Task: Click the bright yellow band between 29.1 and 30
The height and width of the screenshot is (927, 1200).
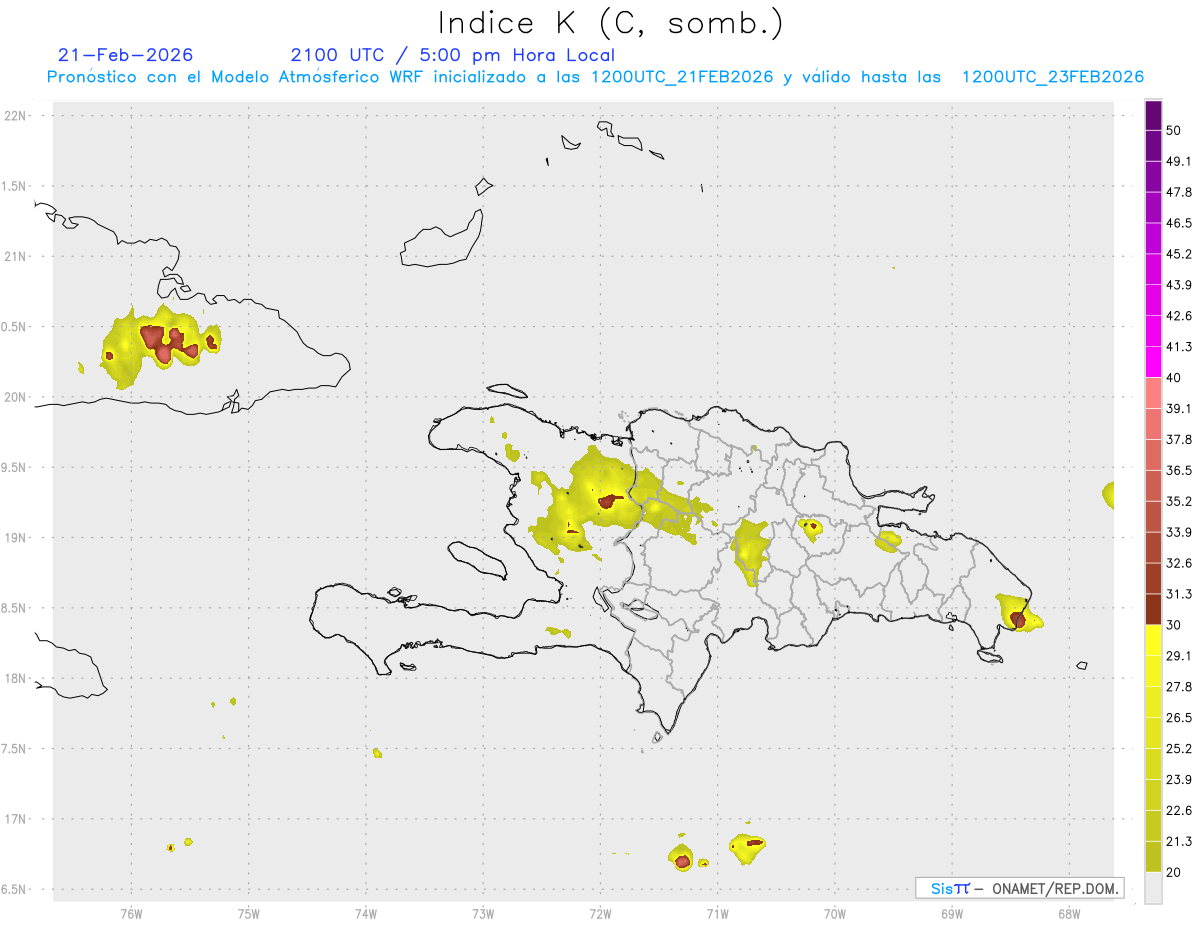Action: pyautogui.click(x=1153, y=641)
